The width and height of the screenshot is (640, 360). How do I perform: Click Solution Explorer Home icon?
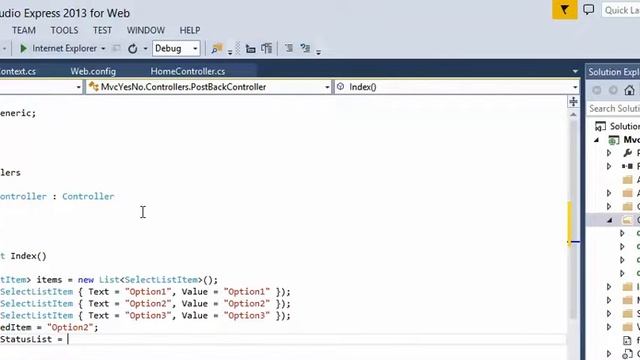point(629,90)
